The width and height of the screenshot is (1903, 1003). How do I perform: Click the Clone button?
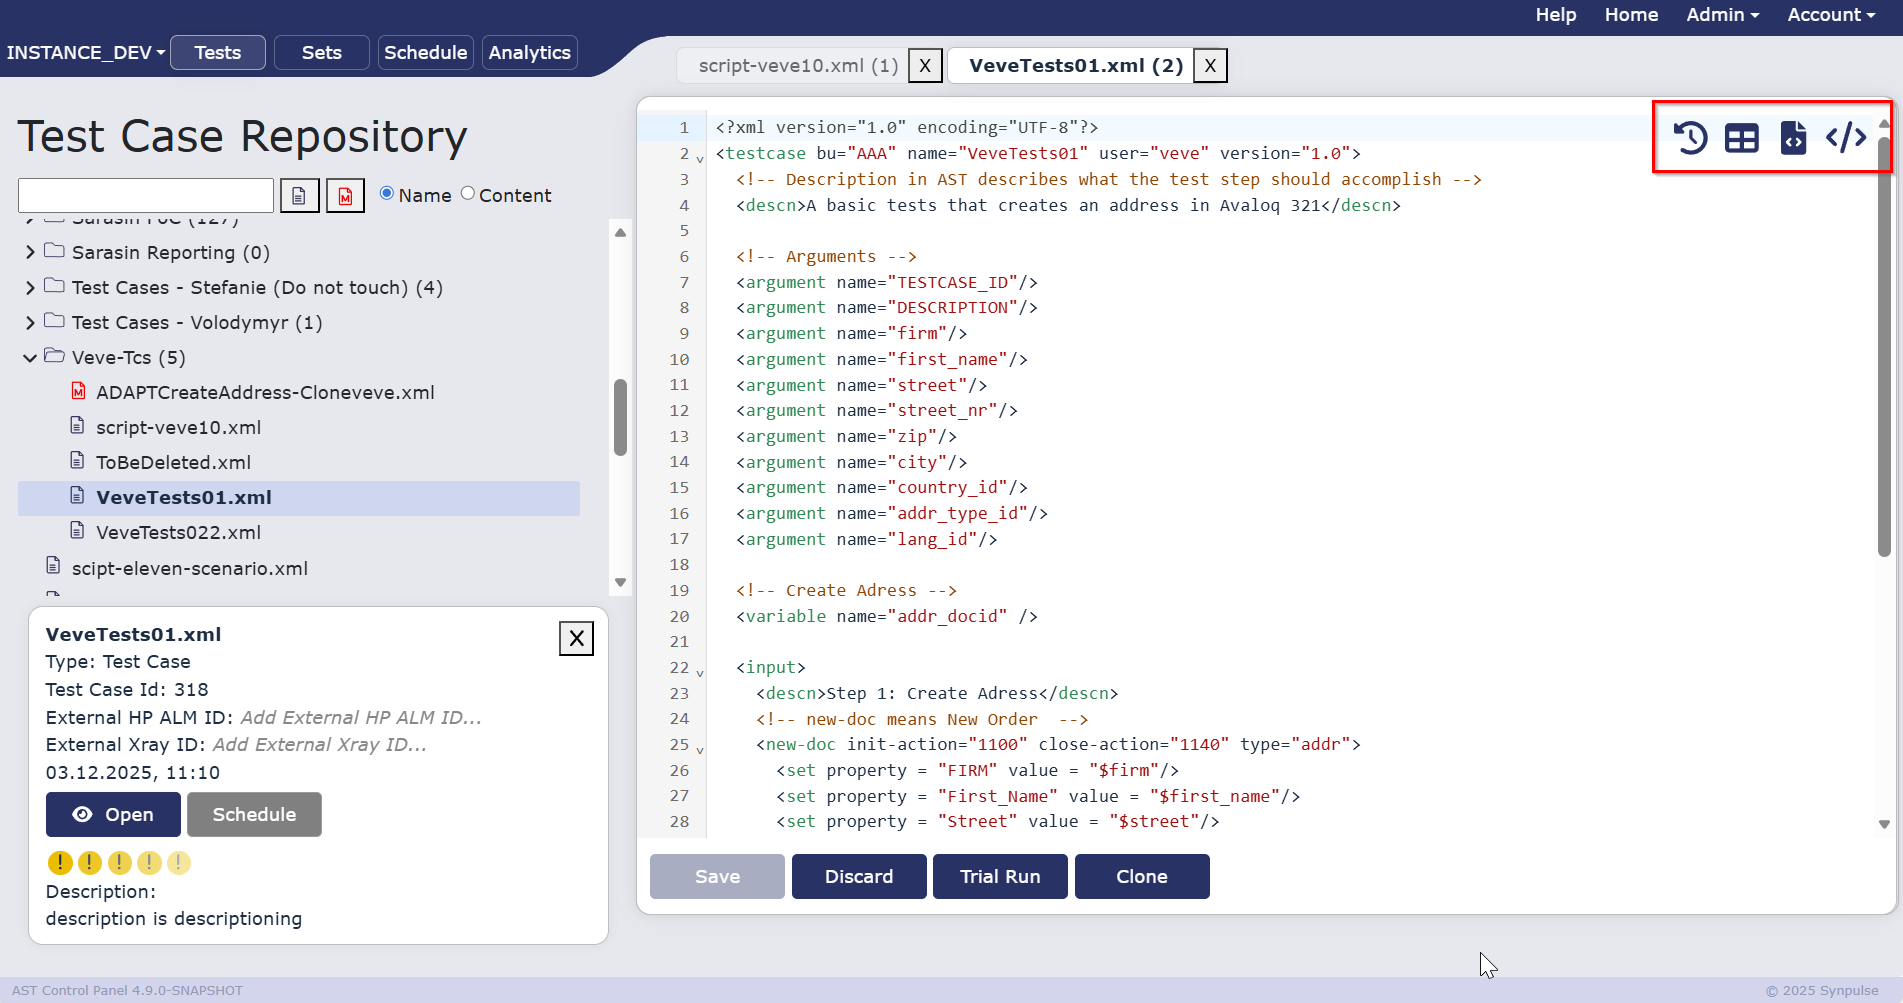(x=1142, y=877)
